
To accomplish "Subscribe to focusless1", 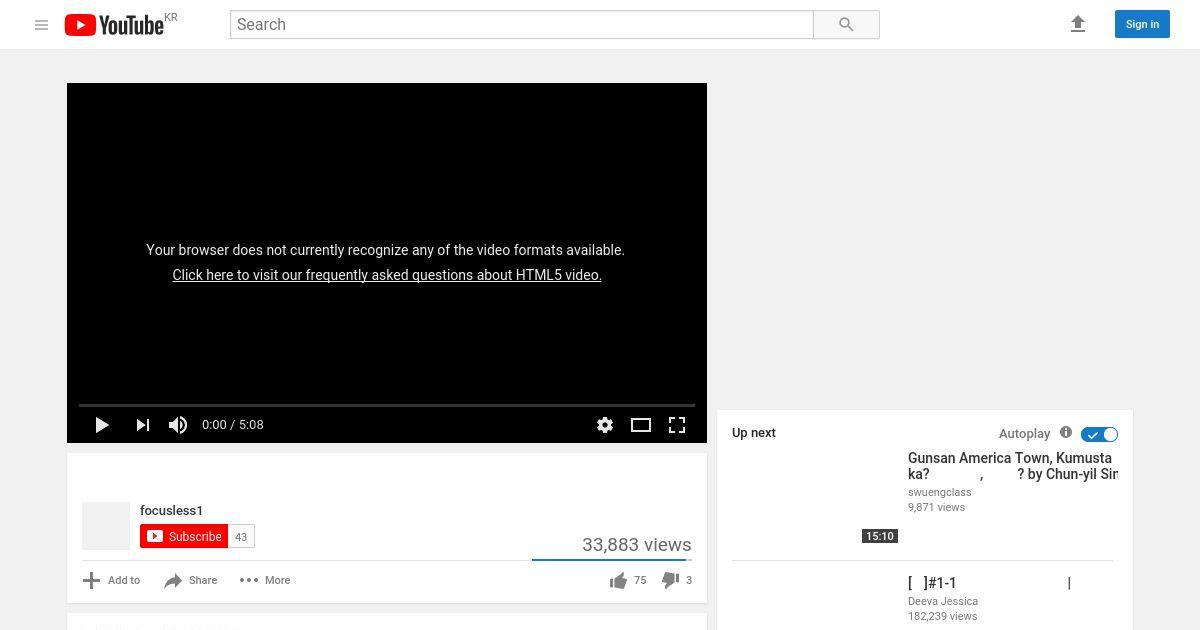I will pyautogui.click(x=184, y=536).
